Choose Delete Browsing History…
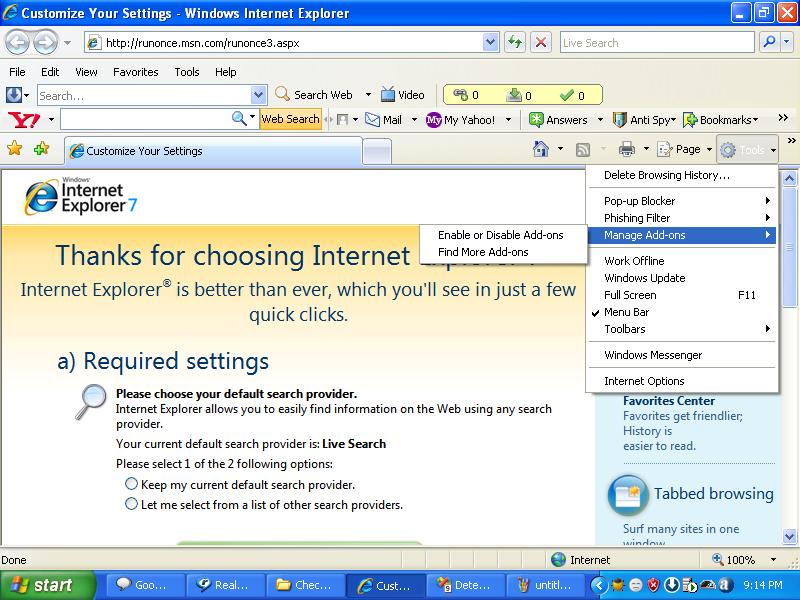Image resolution: width=800 pixels, height=600 pixels. [682, 176]
